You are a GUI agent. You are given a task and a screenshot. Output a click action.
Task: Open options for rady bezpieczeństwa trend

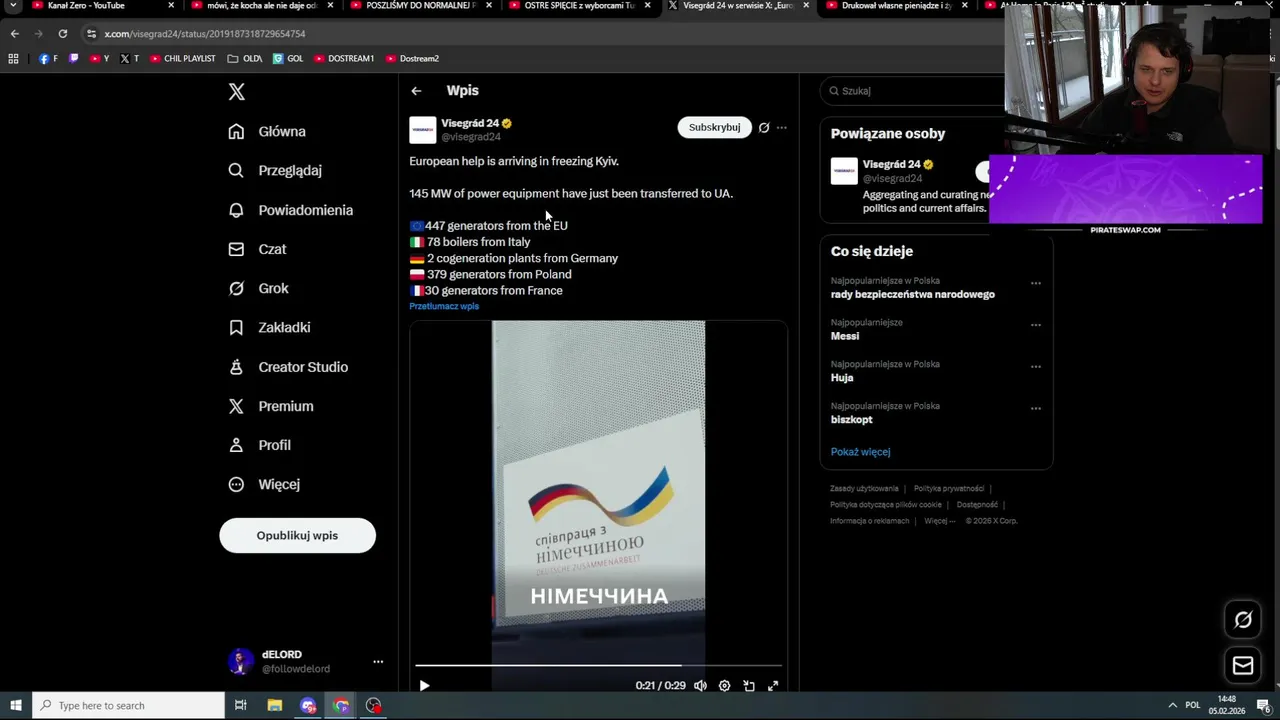point(1036,283)
